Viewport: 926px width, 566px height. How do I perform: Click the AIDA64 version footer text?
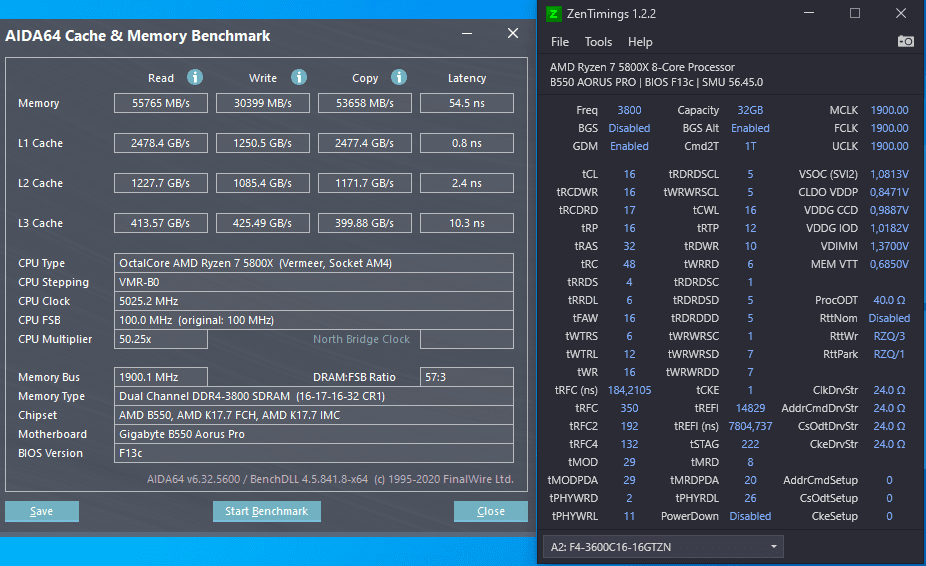(x=330, y=479)
